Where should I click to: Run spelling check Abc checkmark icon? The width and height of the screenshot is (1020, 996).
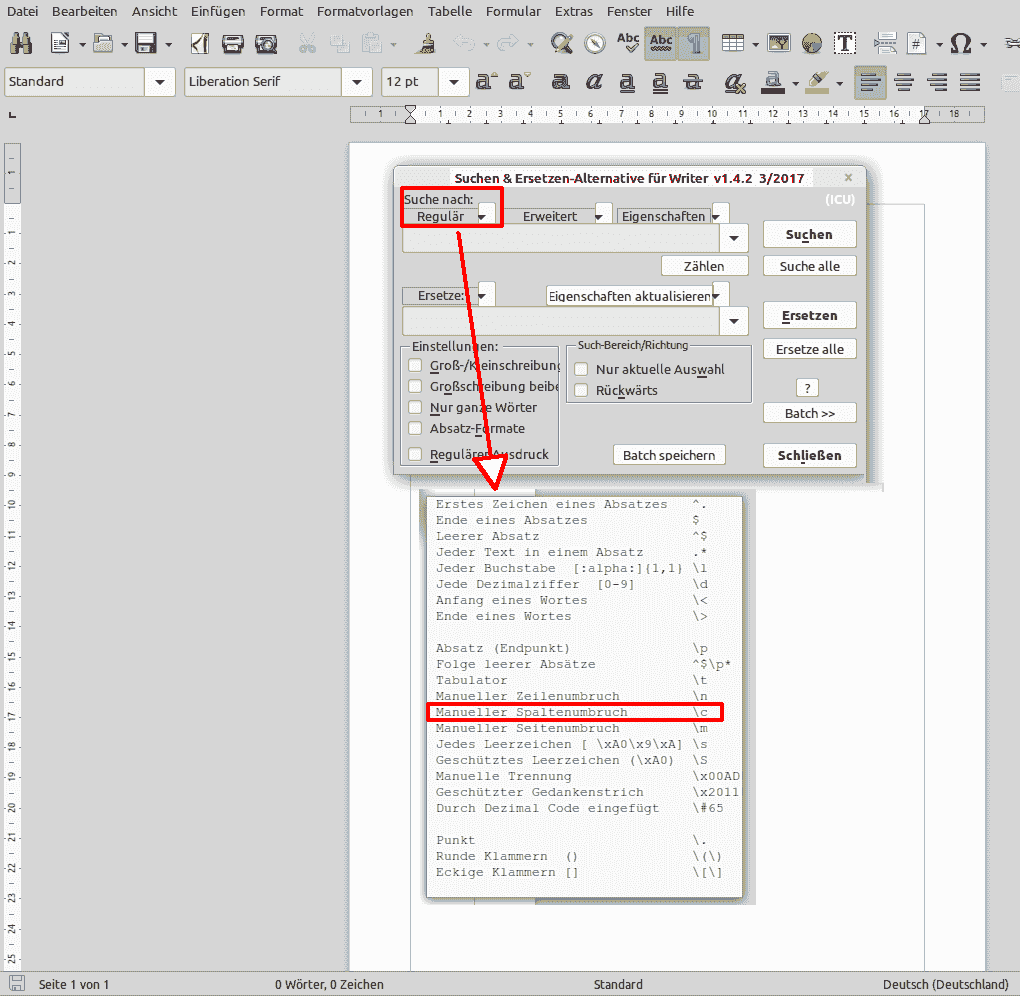click(x=628, y=43)
